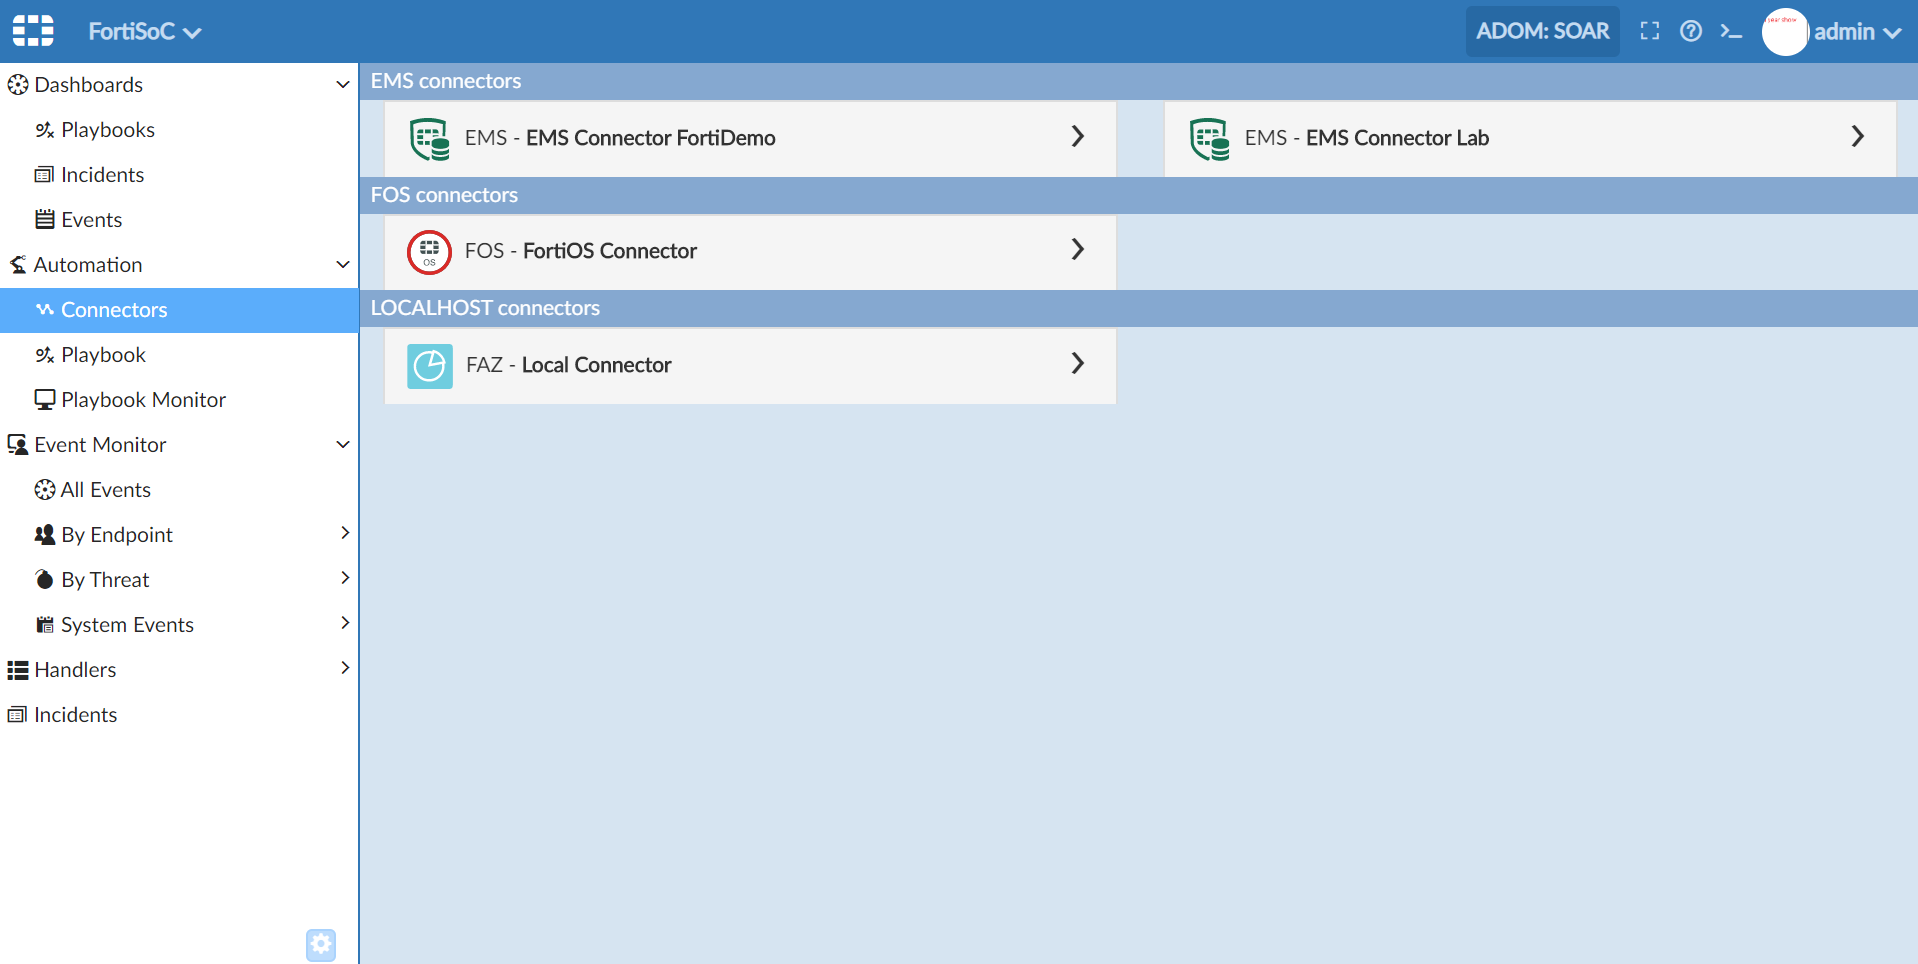Image resolution: width=1918 pixels, height=964 pixels.
Task: Click EMS Connector Lab shield icon
Action: coord(1210,139)
